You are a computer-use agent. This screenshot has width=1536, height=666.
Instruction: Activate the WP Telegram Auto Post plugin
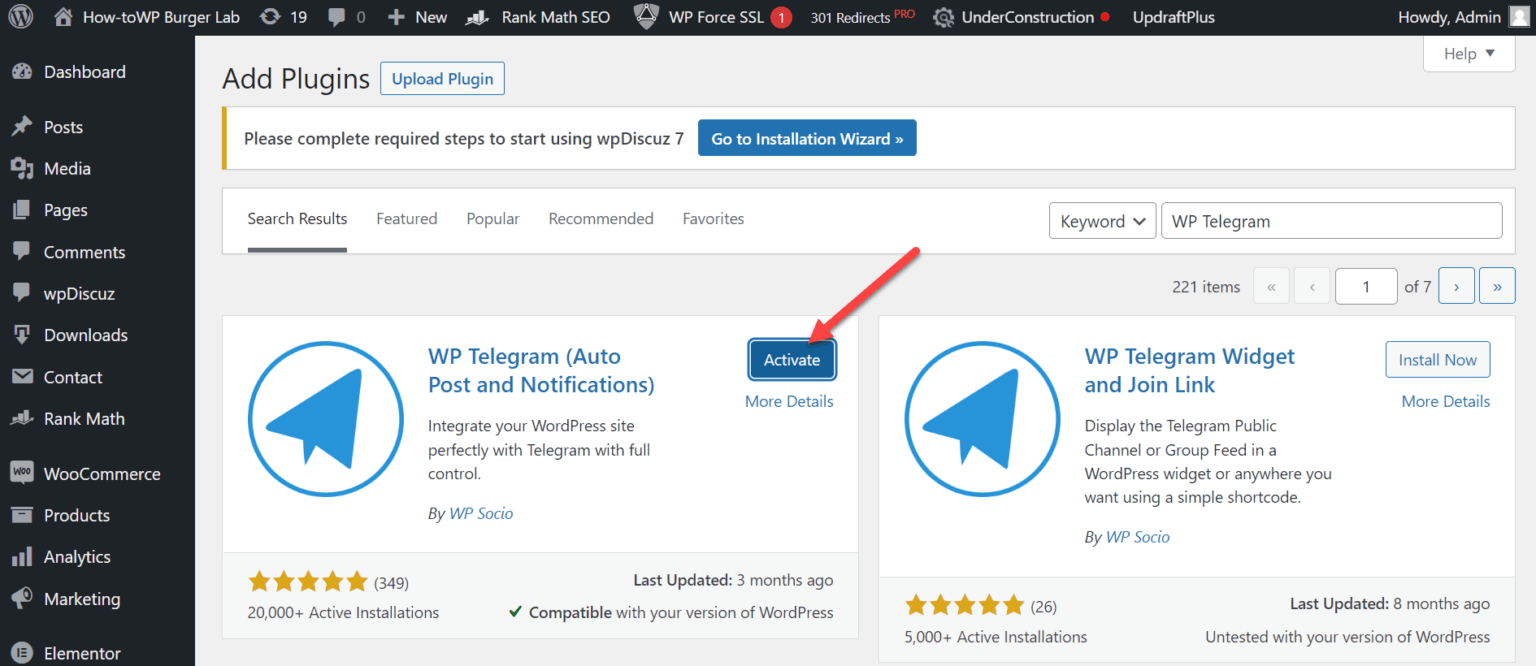pyautogui.click(x=792, y=360)
